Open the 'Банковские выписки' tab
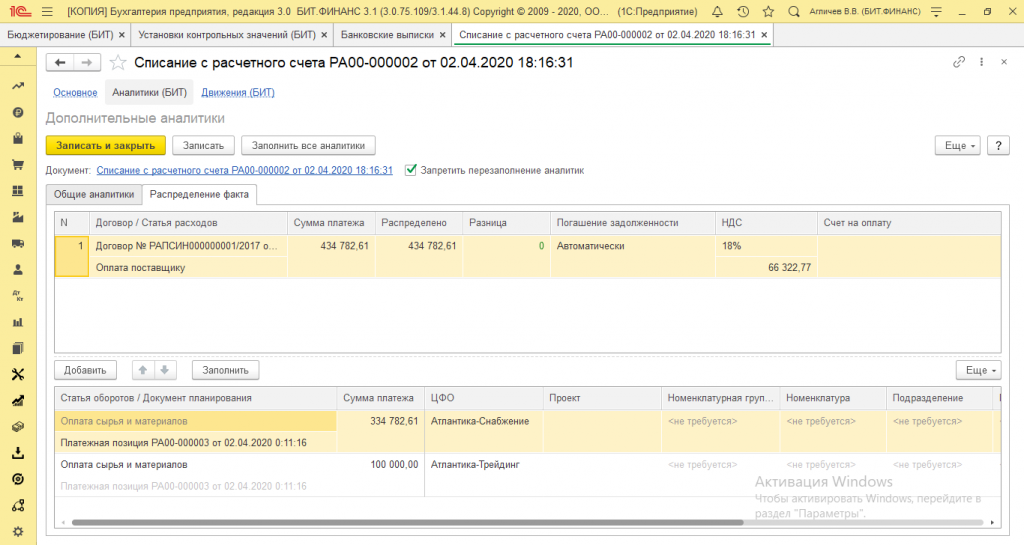 387,34
